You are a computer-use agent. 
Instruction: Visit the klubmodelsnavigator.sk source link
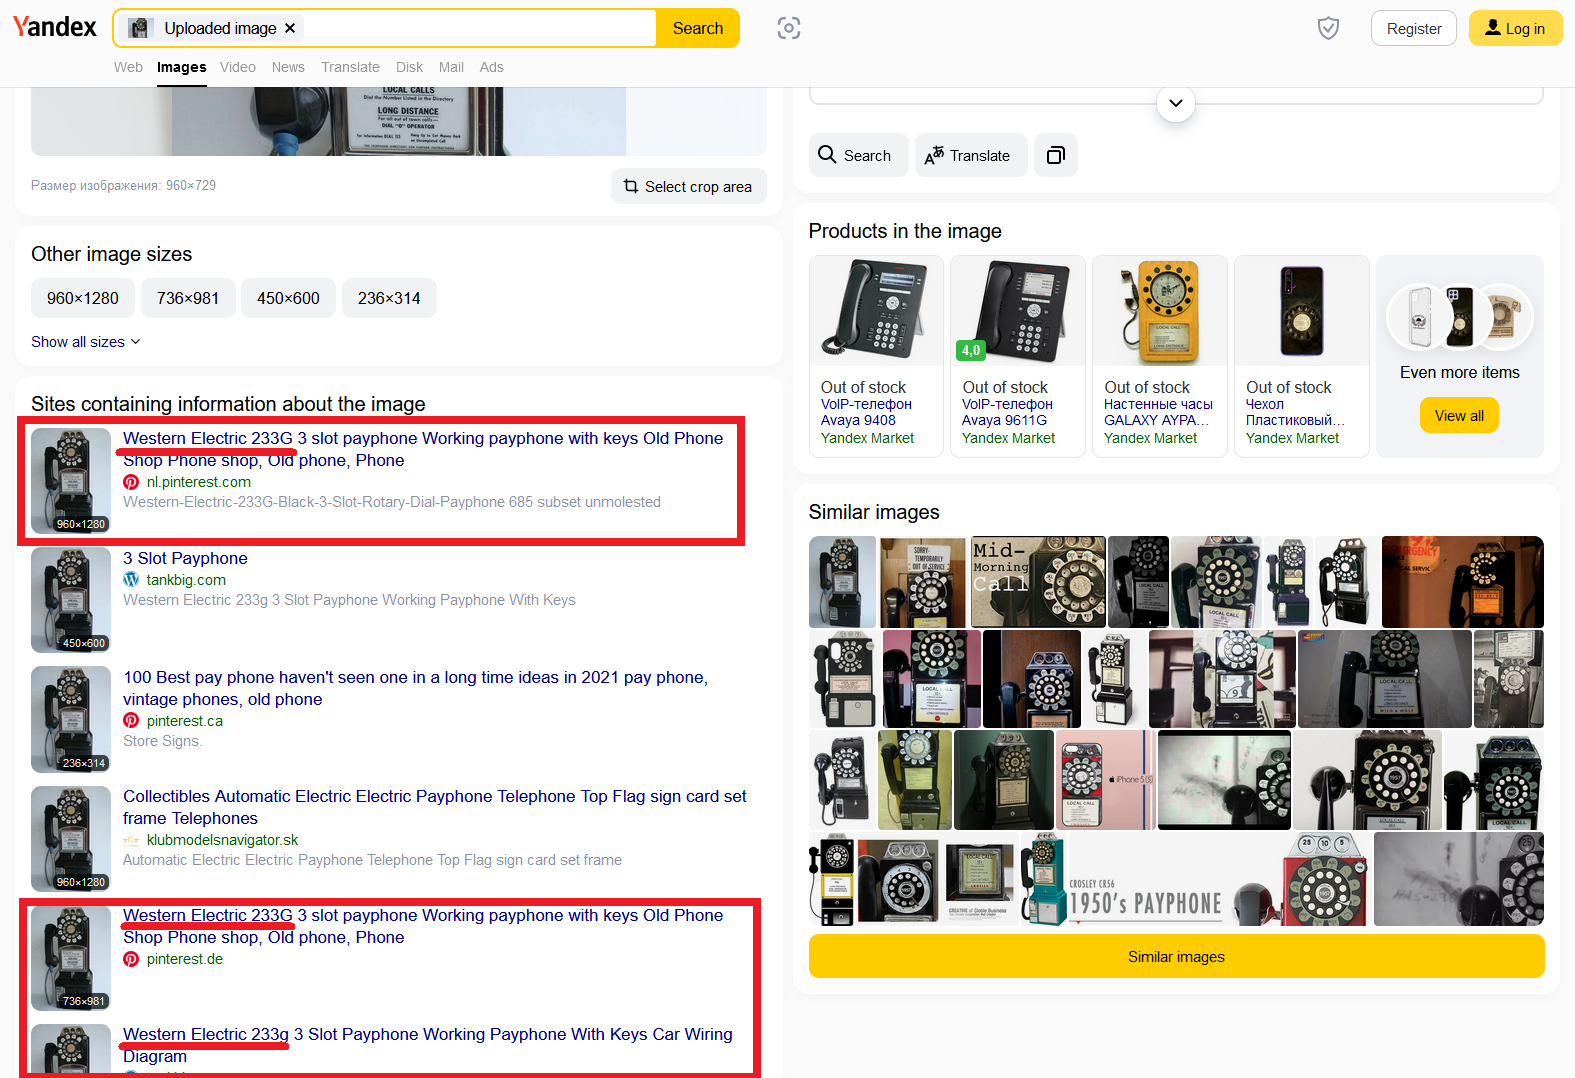(x=222, y=840)
